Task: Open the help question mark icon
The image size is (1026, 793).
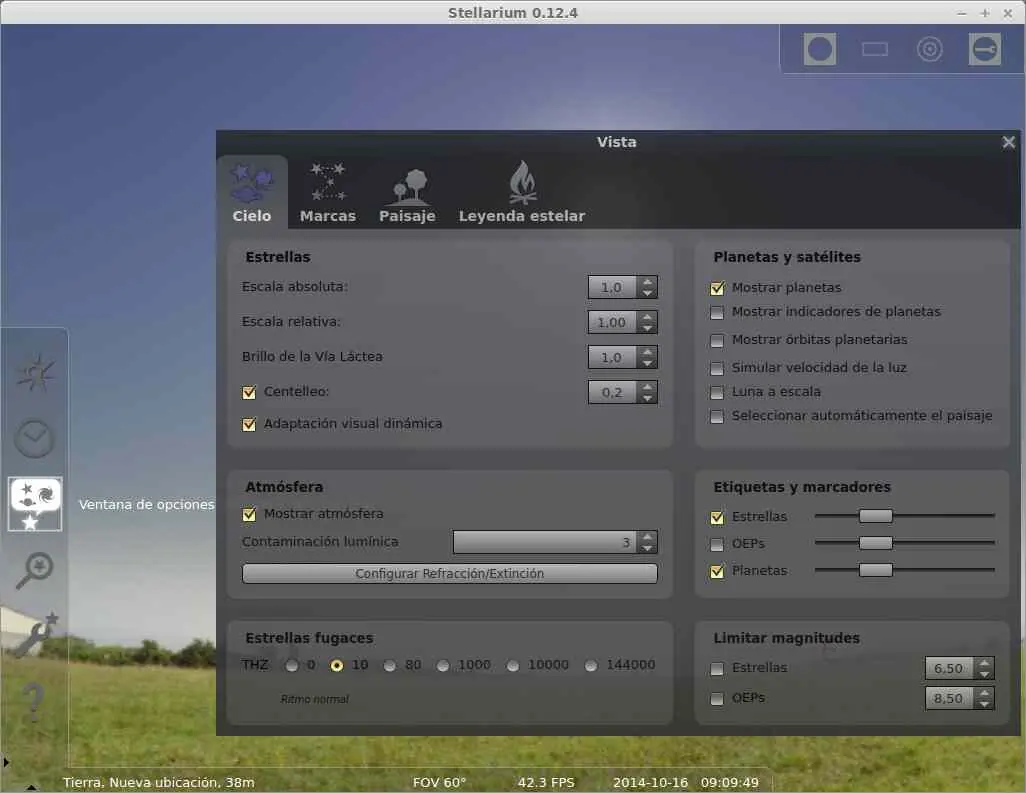Action: 33,701
